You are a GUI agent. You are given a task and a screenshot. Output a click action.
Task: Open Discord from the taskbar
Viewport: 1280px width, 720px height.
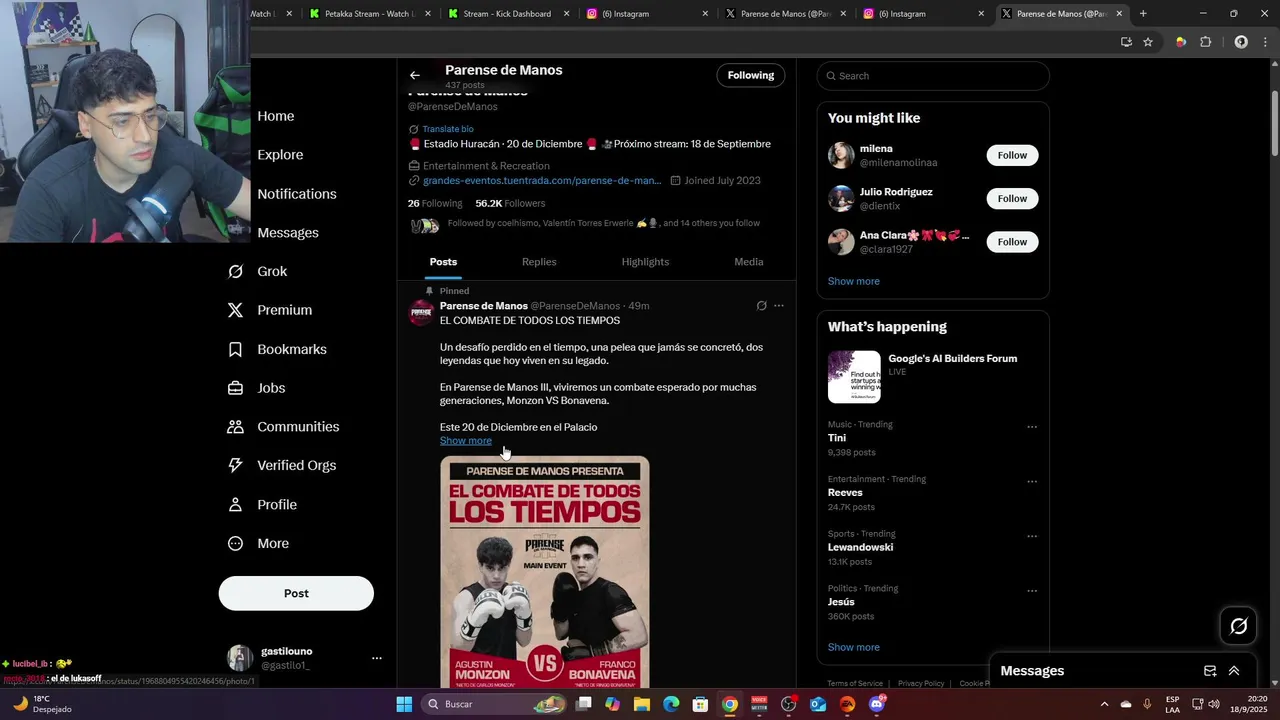[877, 704]
